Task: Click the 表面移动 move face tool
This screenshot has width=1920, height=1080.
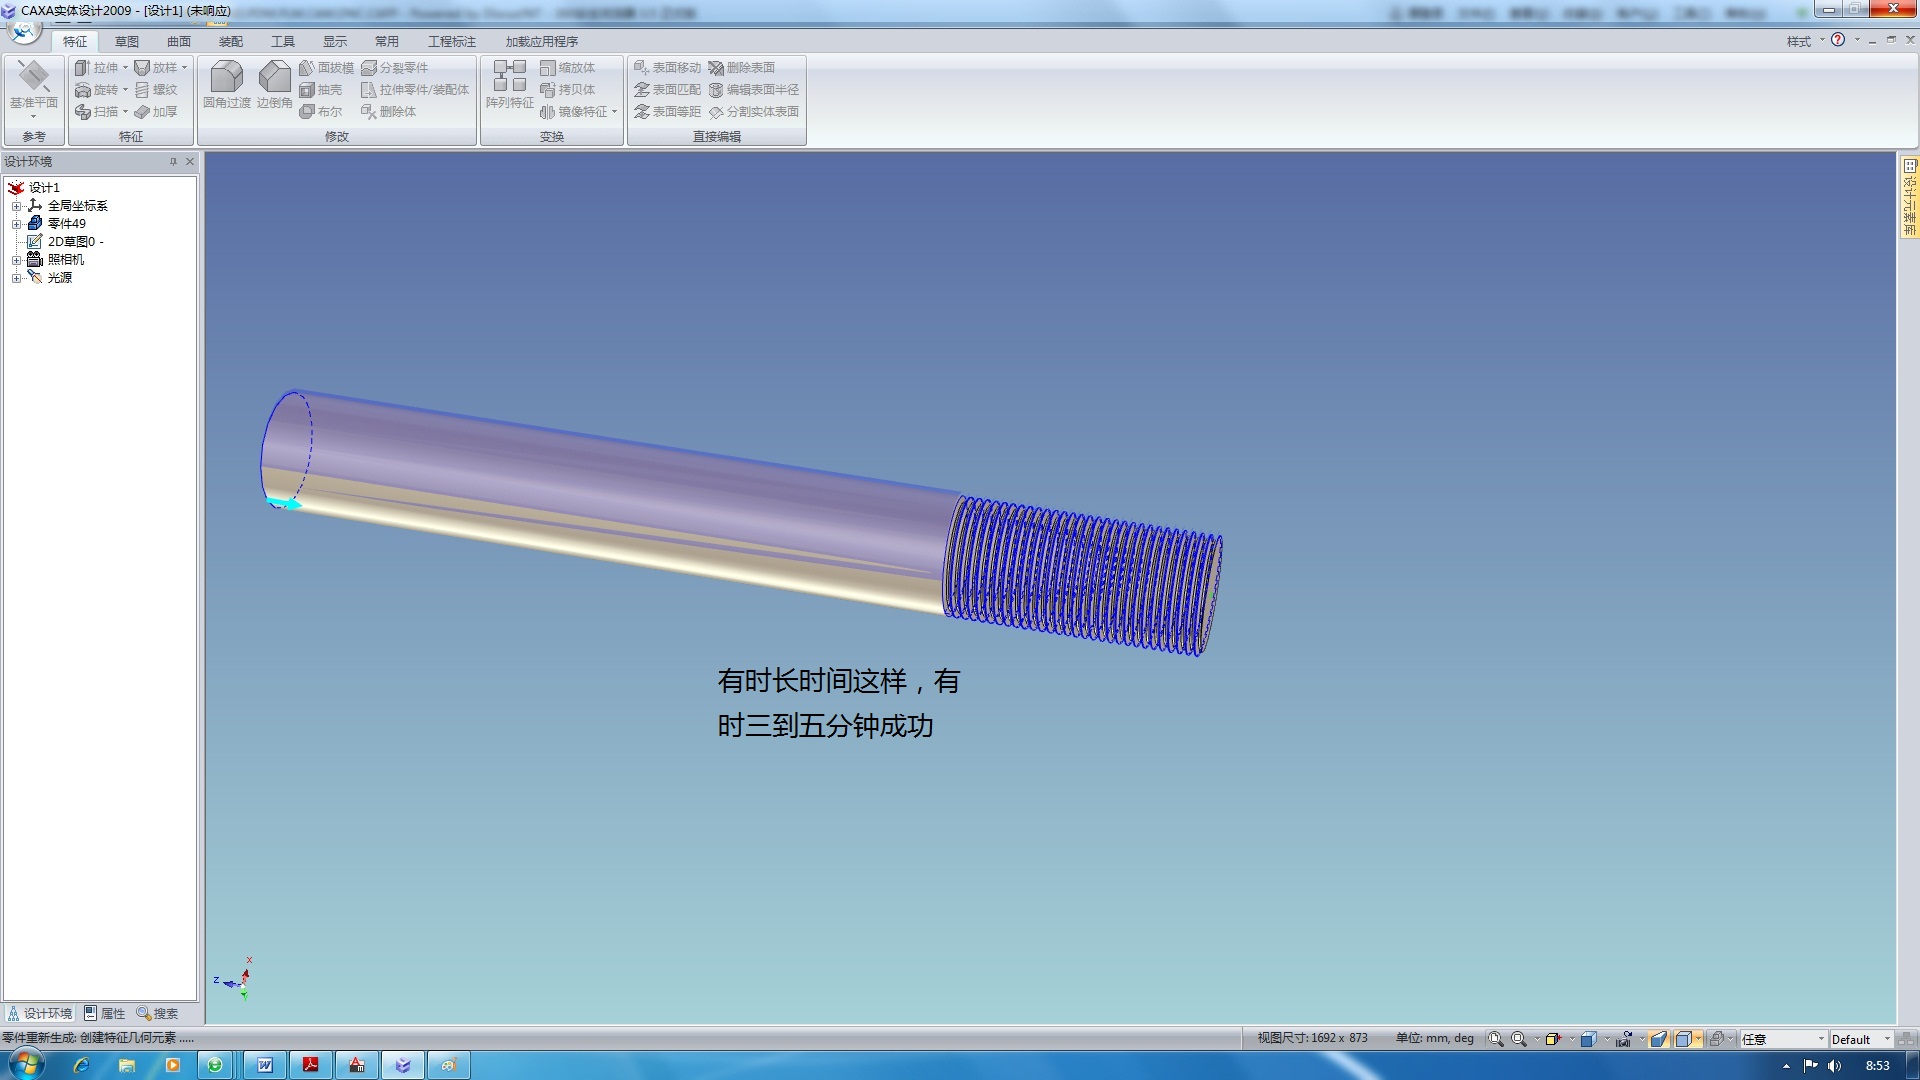Action: [x=667, y=67]
